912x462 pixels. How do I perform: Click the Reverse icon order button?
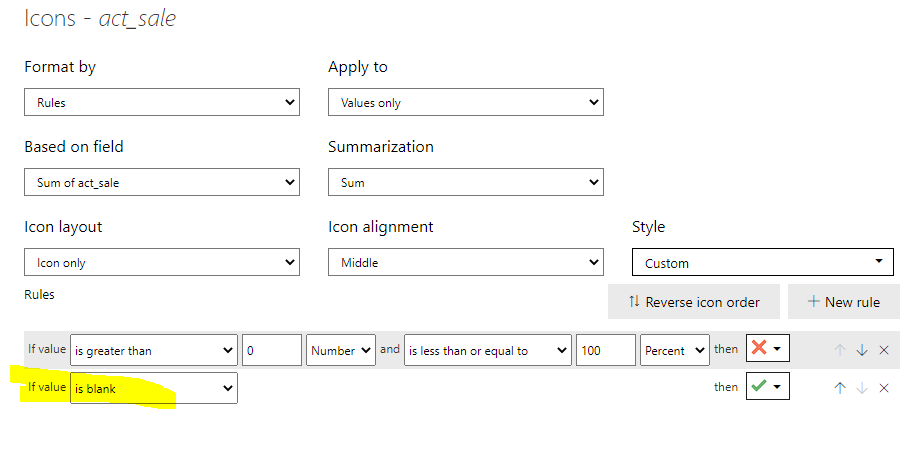(694, 301)
